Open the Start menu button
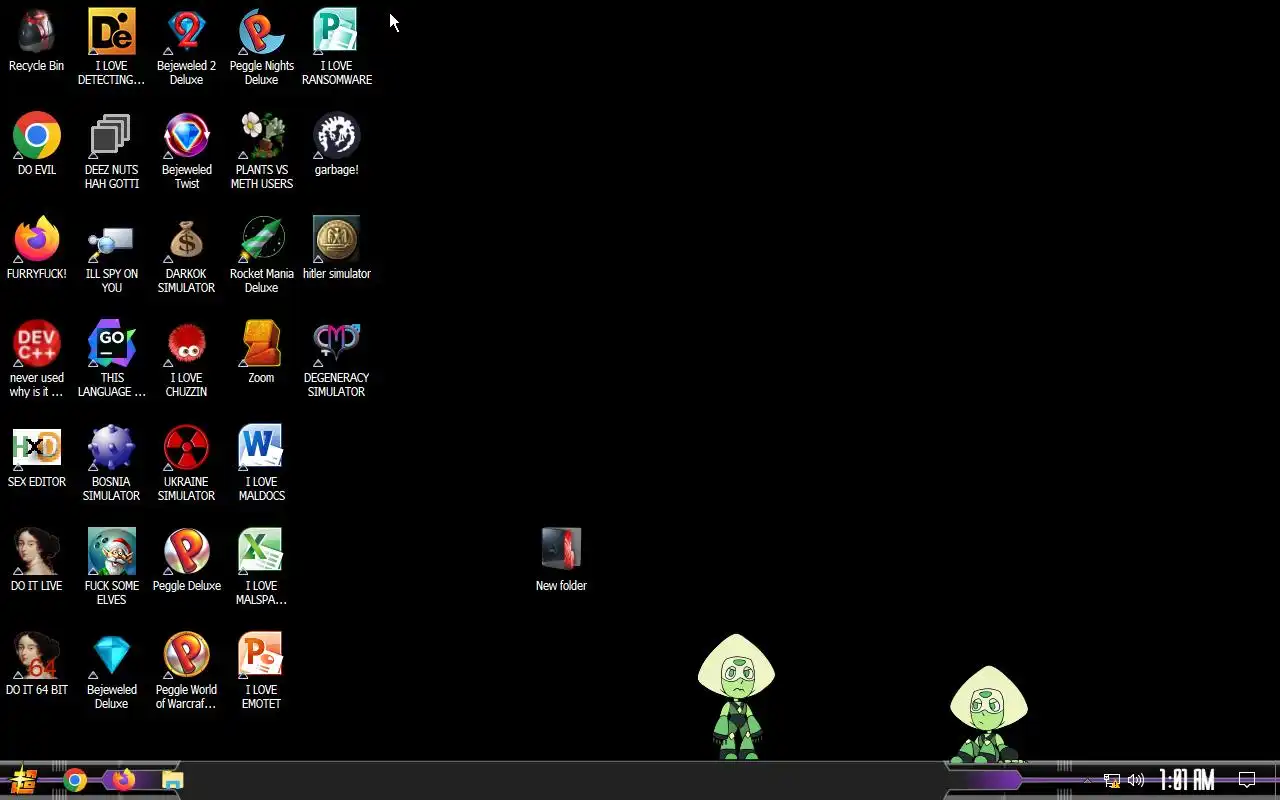 [24, 780]
